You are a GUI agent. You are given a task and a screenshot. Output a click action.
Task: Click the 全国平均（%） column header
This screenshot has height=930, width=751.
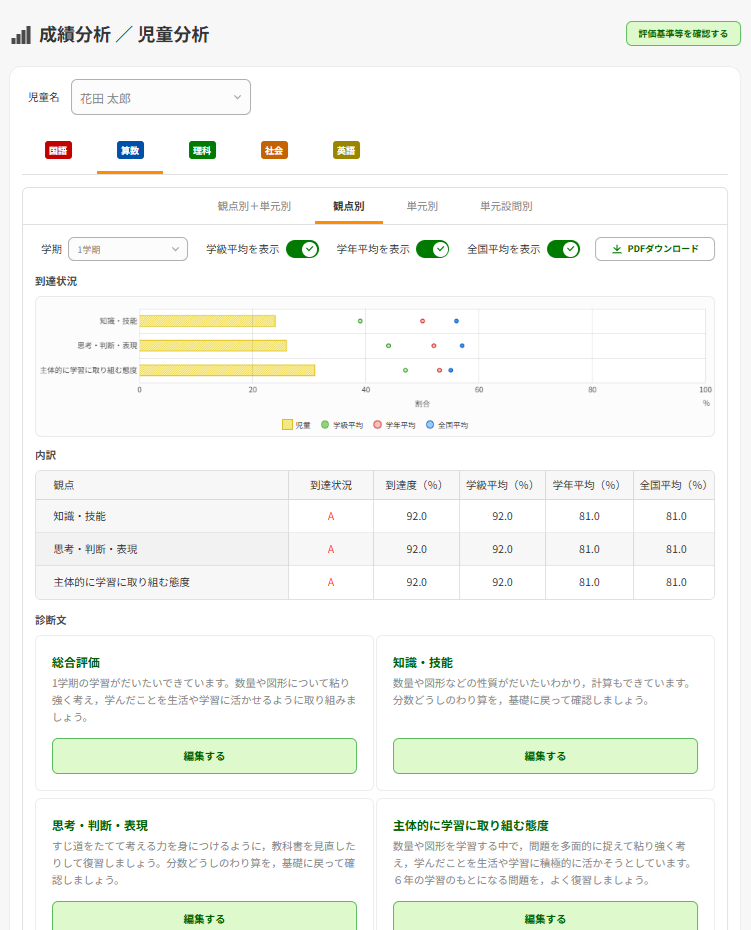coord(676,485)
